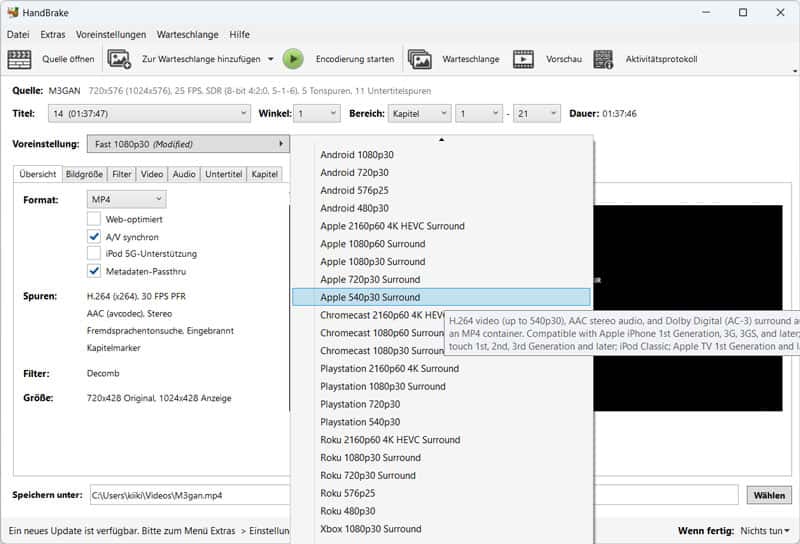Open the Extras menu
800x544 pixels.
[53, 34]
